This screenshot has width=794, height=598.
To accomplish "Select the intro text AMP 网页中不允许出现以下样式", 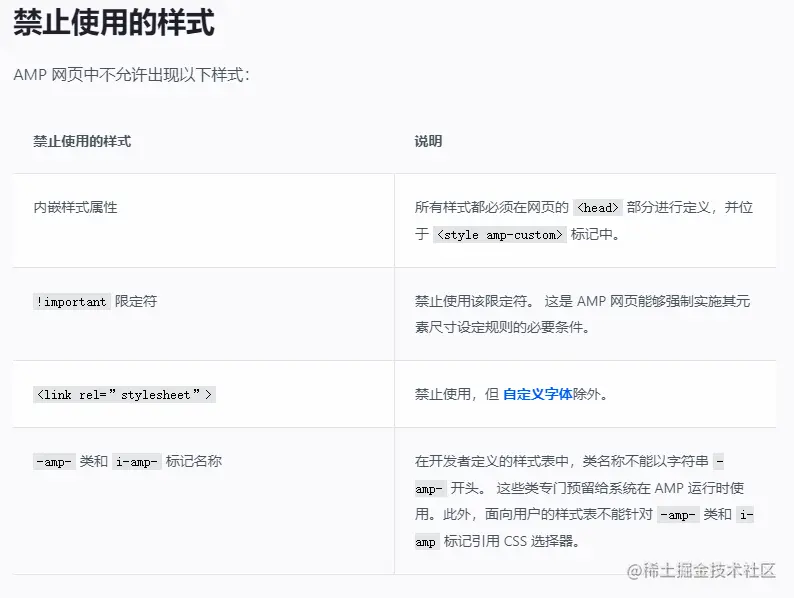I will coord(131,75).
